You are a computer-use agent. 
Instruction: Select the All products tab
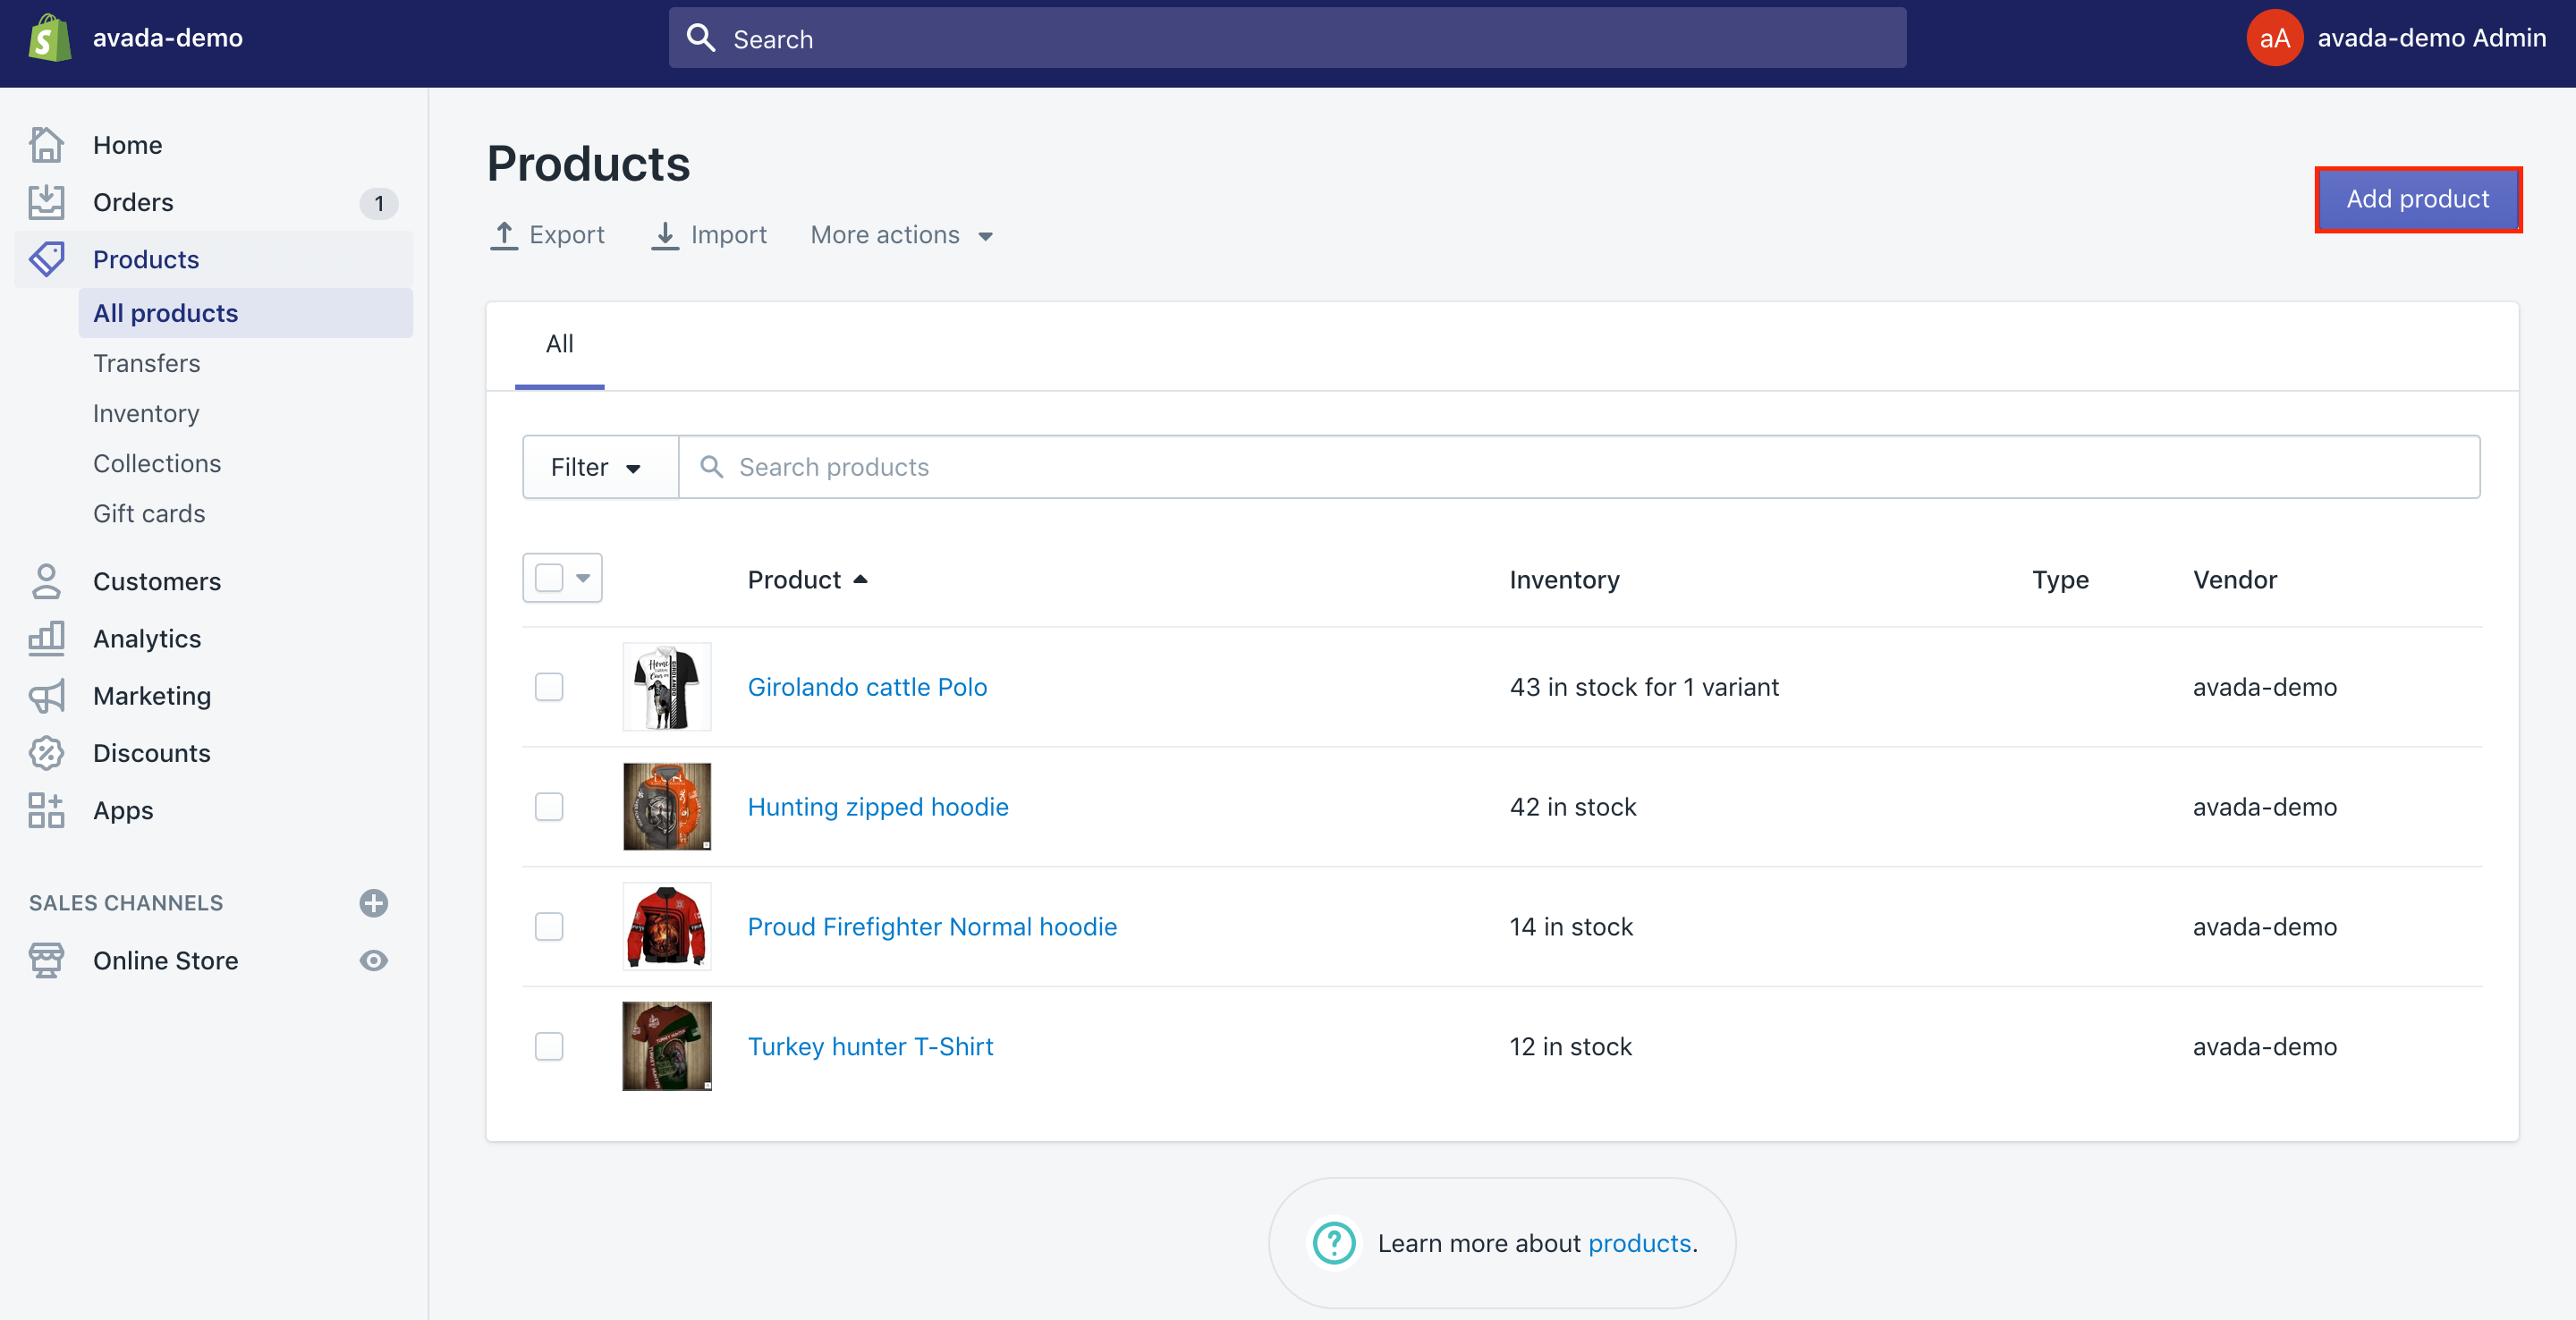165,311
